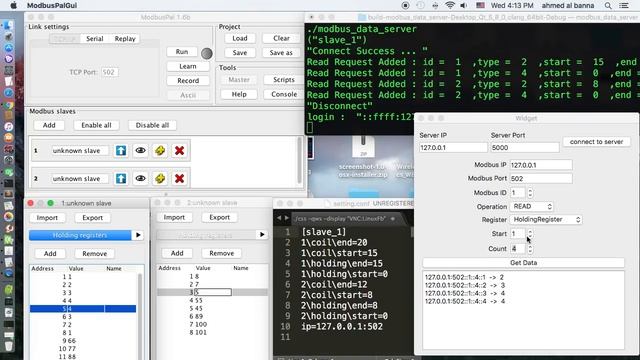The height and width of the screenshot is (360, 640).
Task: Open the Console tool
Action: tap(284, 94)
